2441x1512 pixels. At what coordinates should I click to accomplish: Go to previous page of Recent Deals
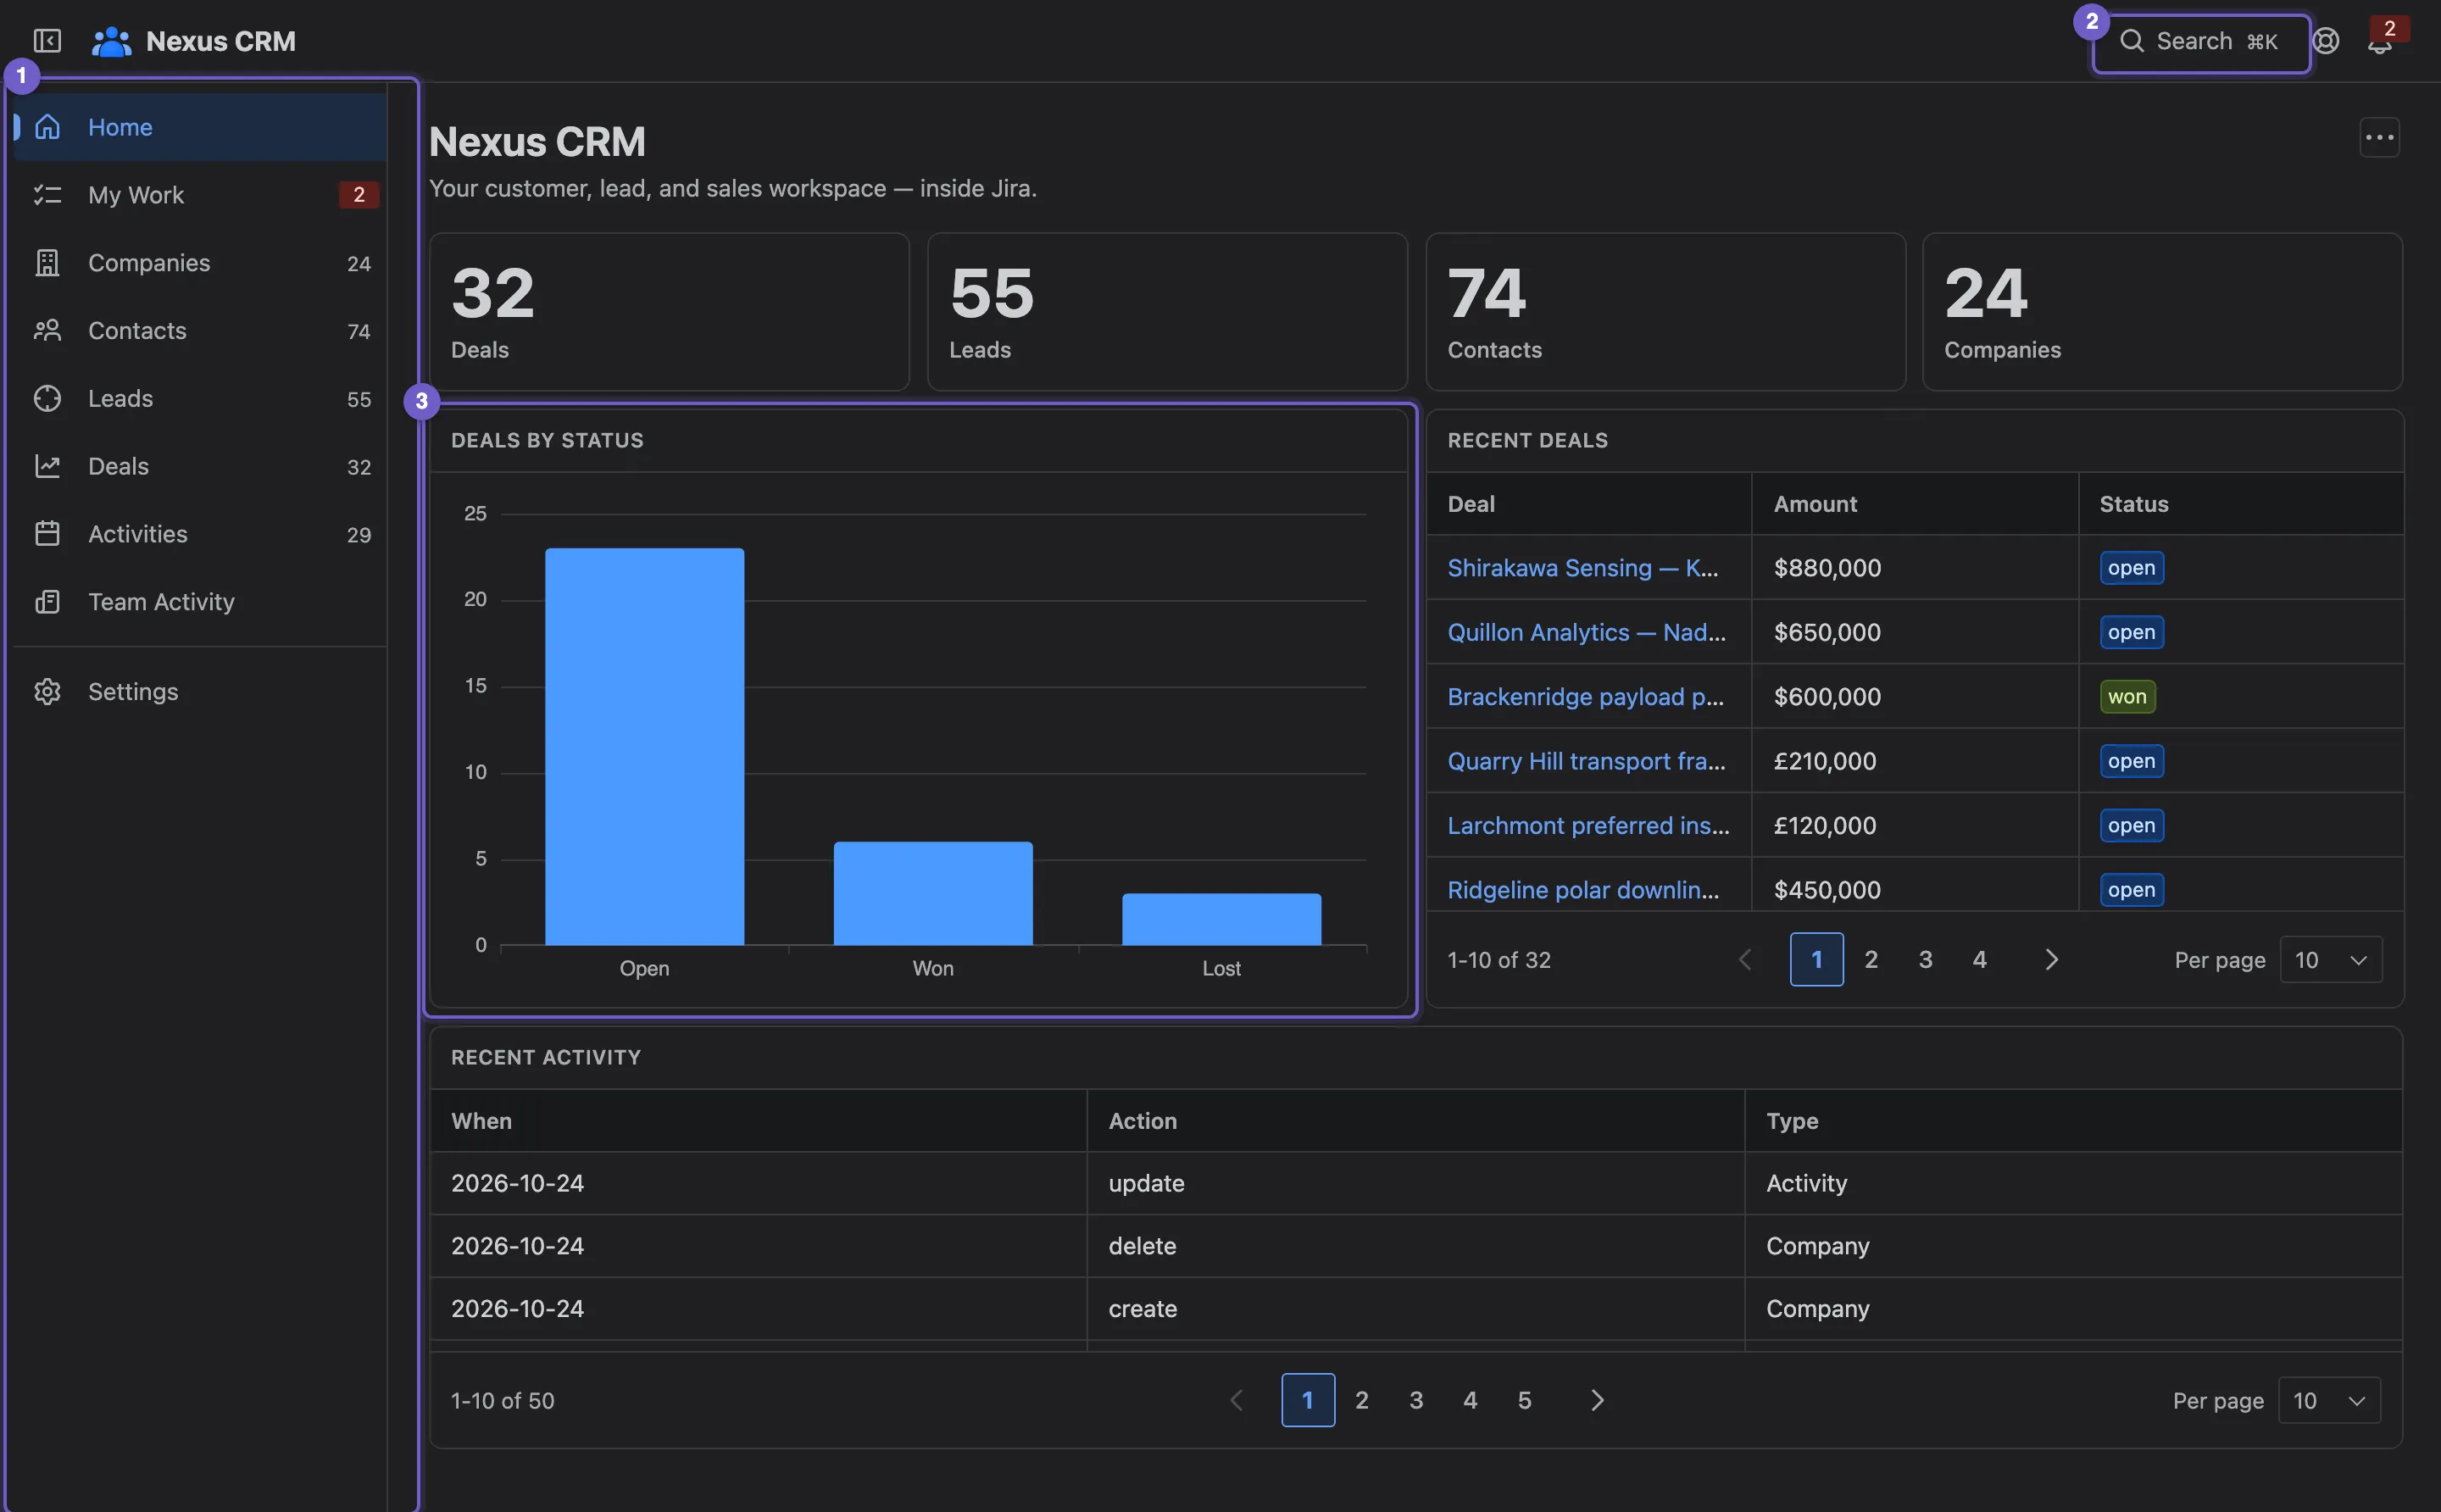tap(1746, 960)
